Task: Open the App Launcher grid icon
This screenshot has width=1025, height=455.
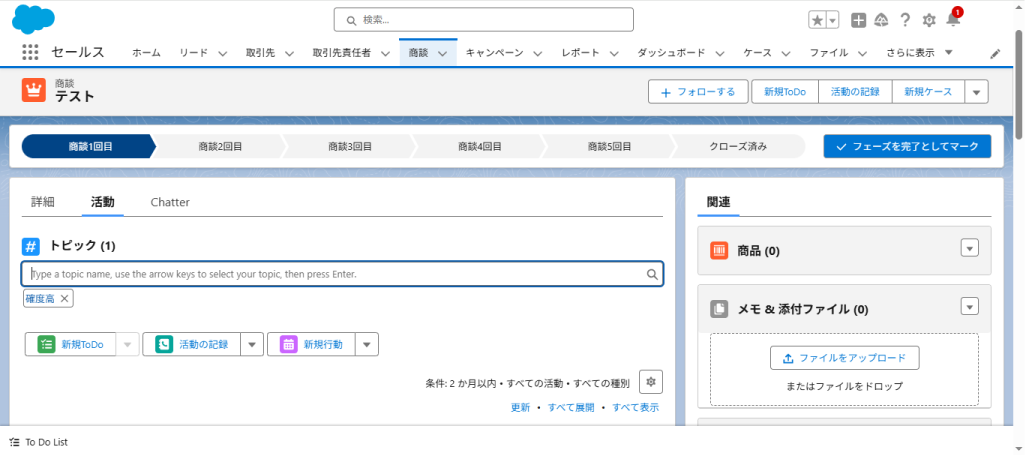Action: coord(30,53)
